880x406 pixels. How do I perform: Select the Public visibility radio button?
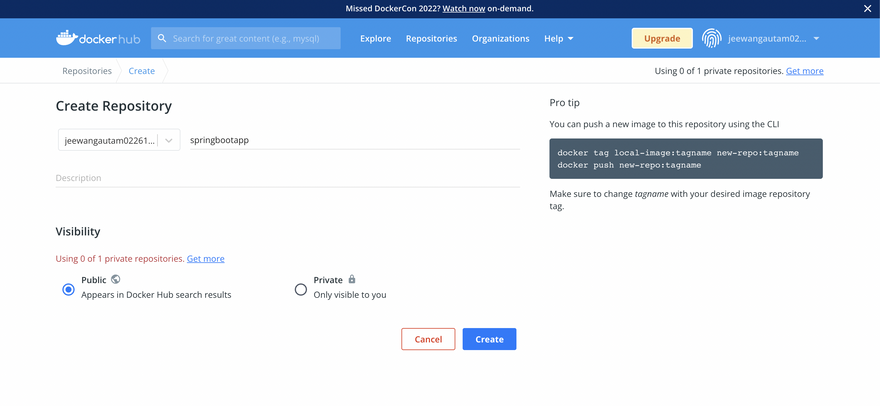pyautogui.click(x=68, y=289)
